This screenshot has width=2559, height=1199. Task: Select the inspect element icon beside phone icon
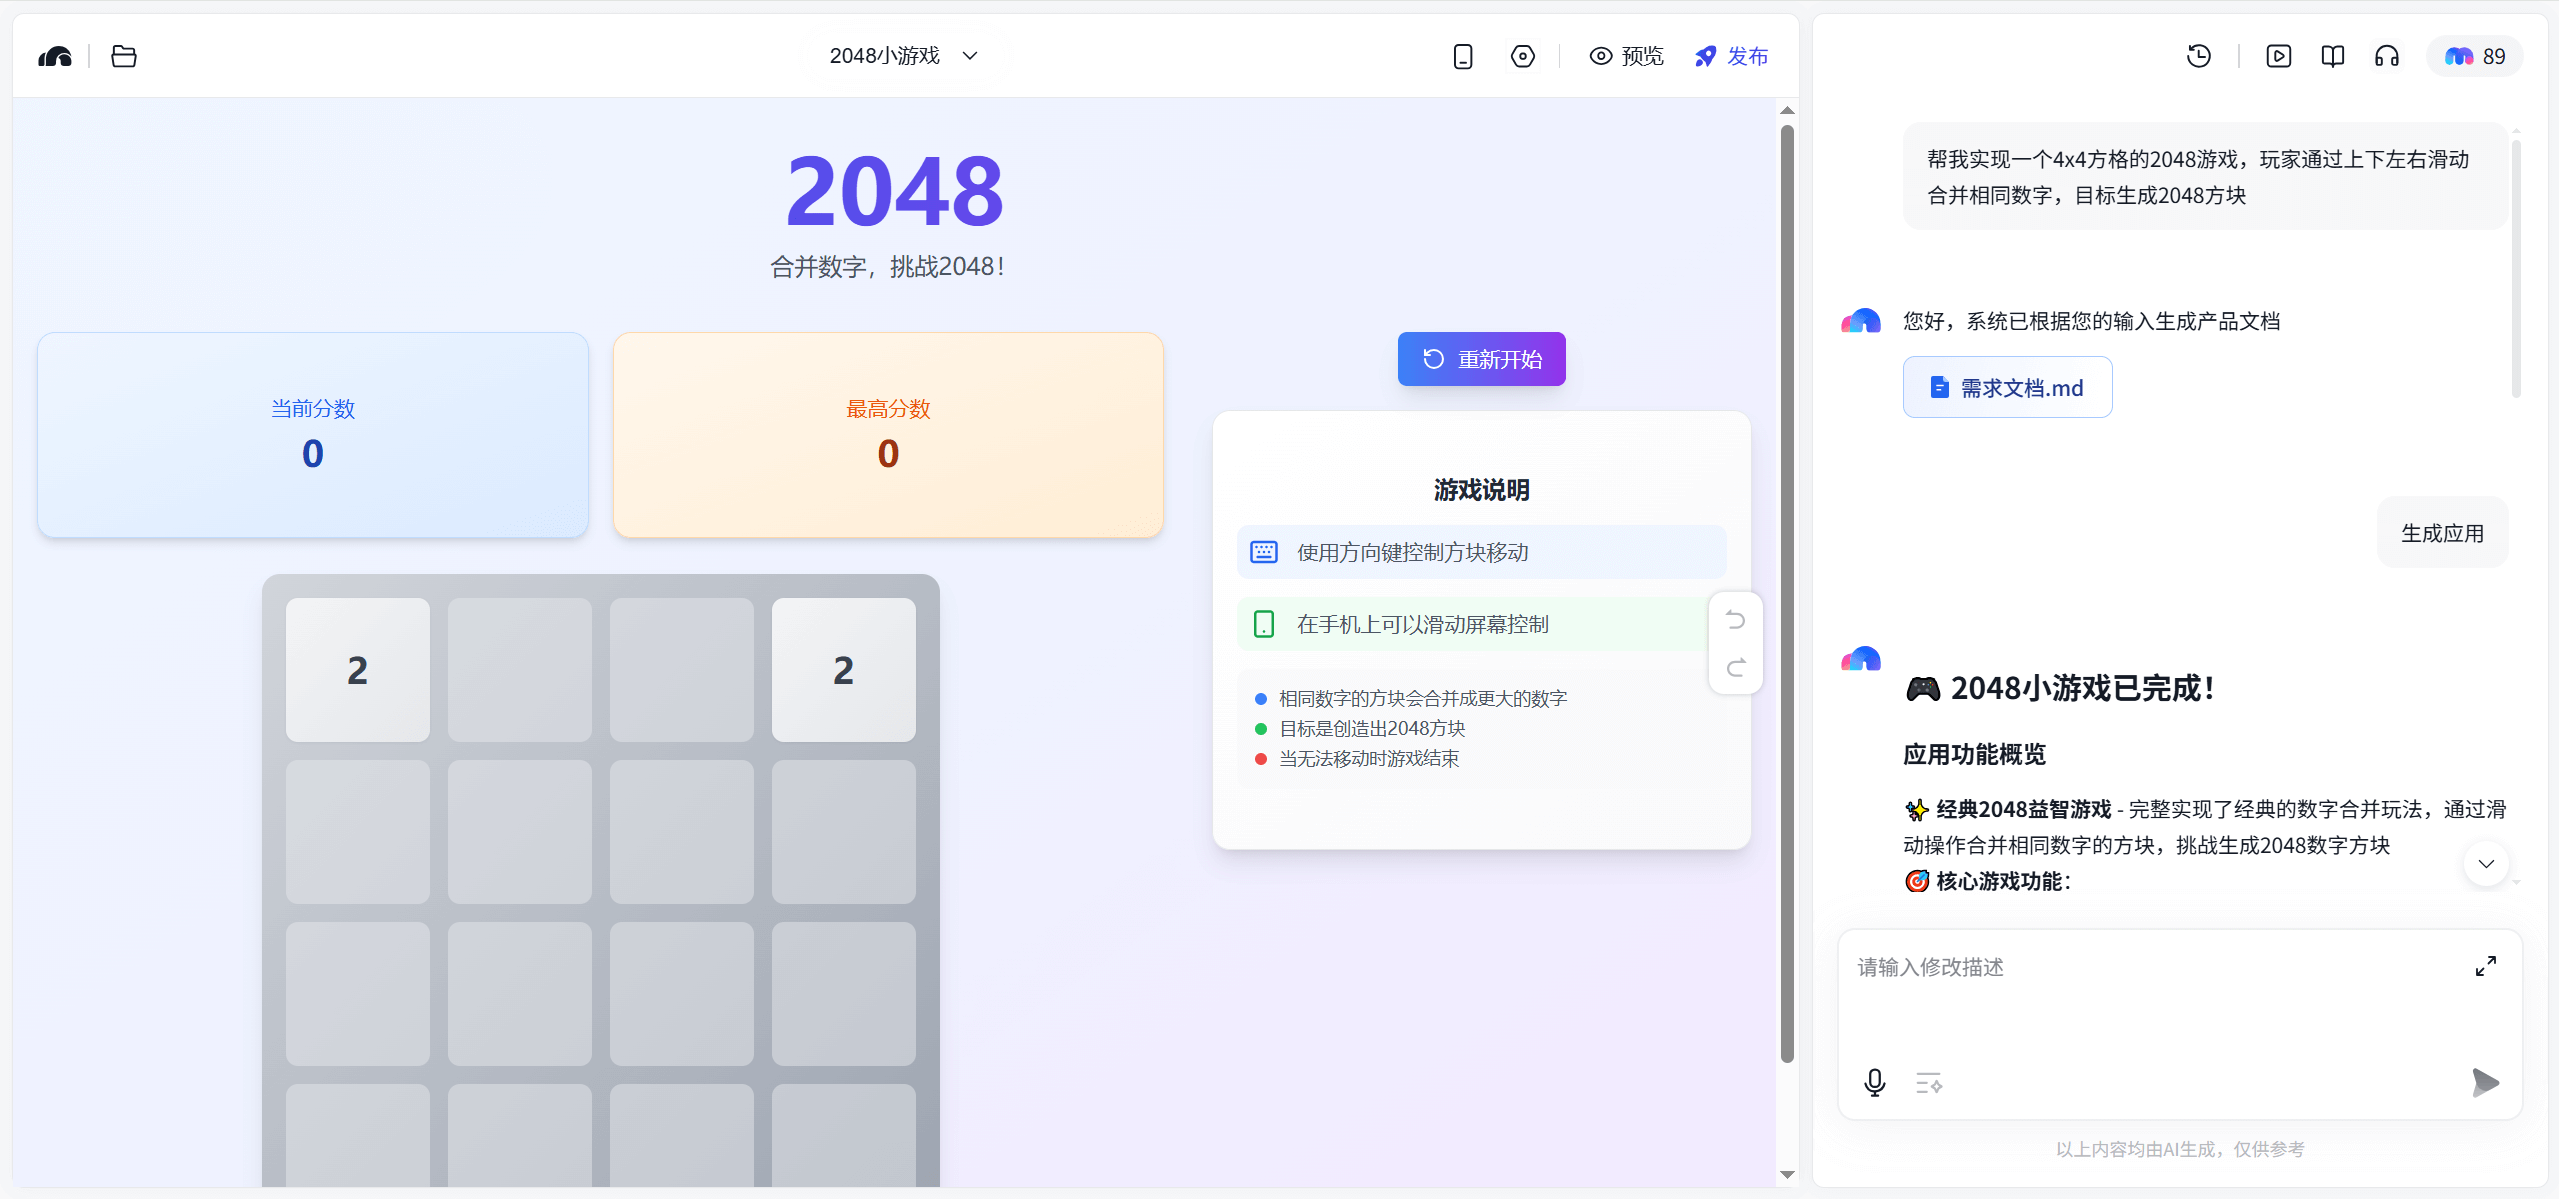tap(1521, 56)
